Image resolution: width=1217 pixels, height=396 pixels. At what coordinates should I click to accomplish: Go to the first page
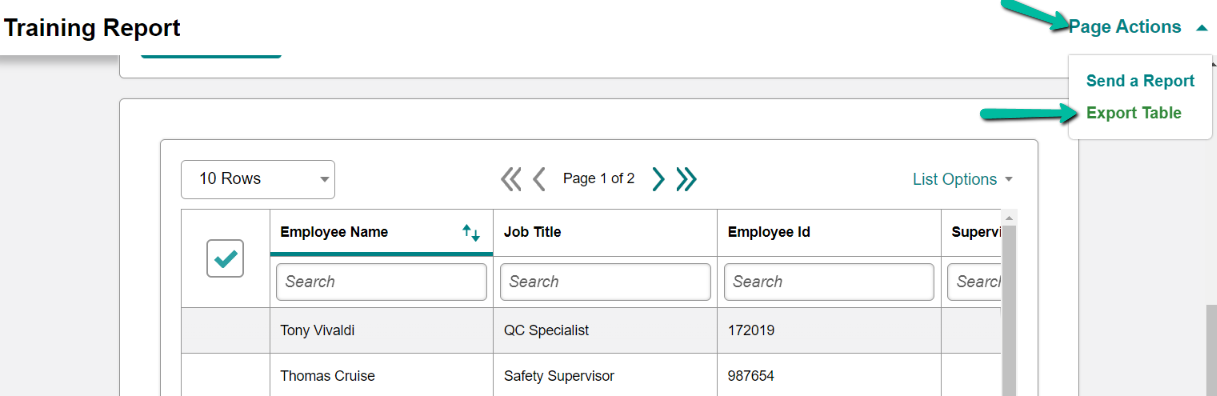[511, 179]
